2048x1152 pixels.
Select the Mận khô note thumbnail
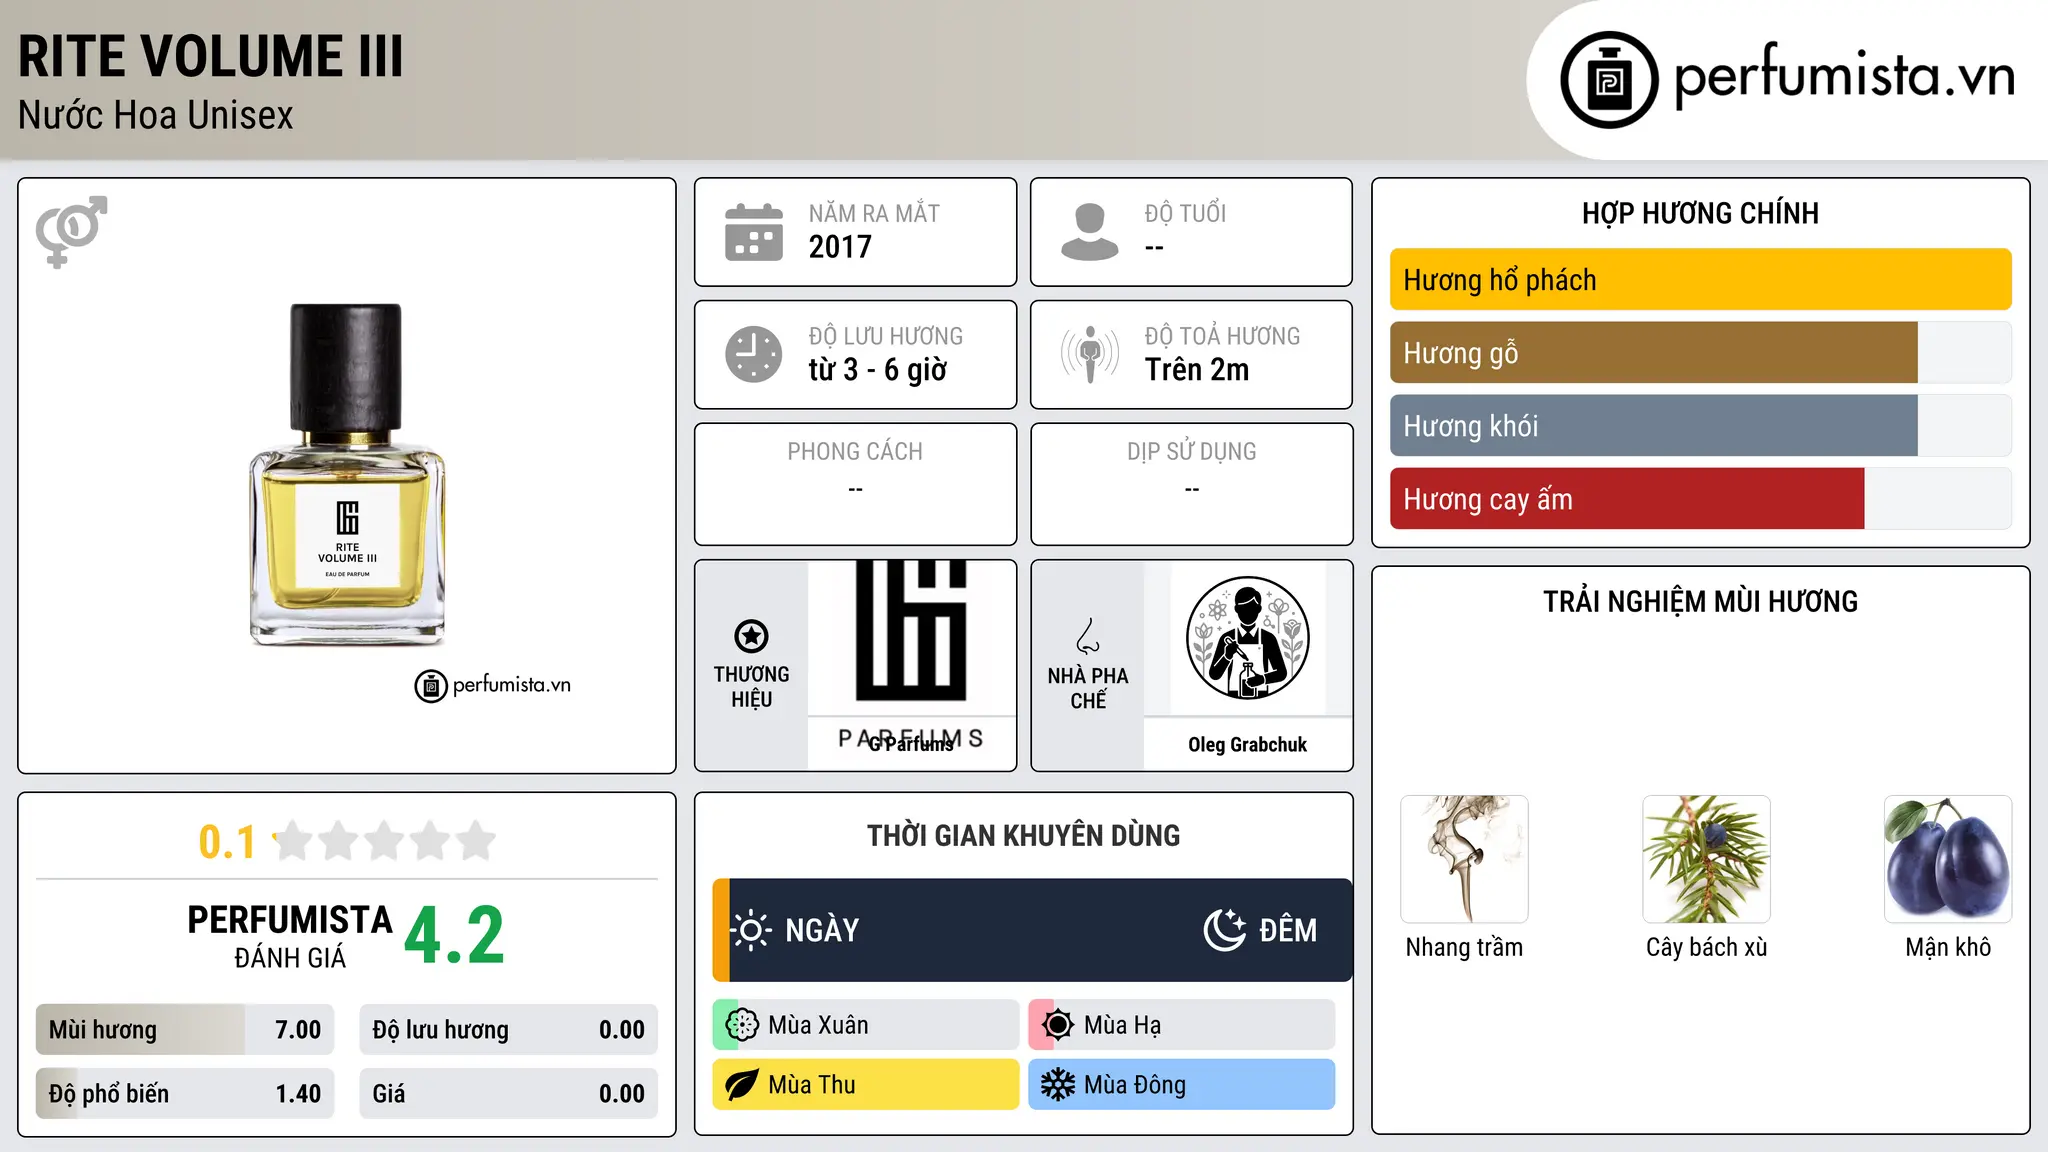pyautogui.click(x=1948, y=859)
